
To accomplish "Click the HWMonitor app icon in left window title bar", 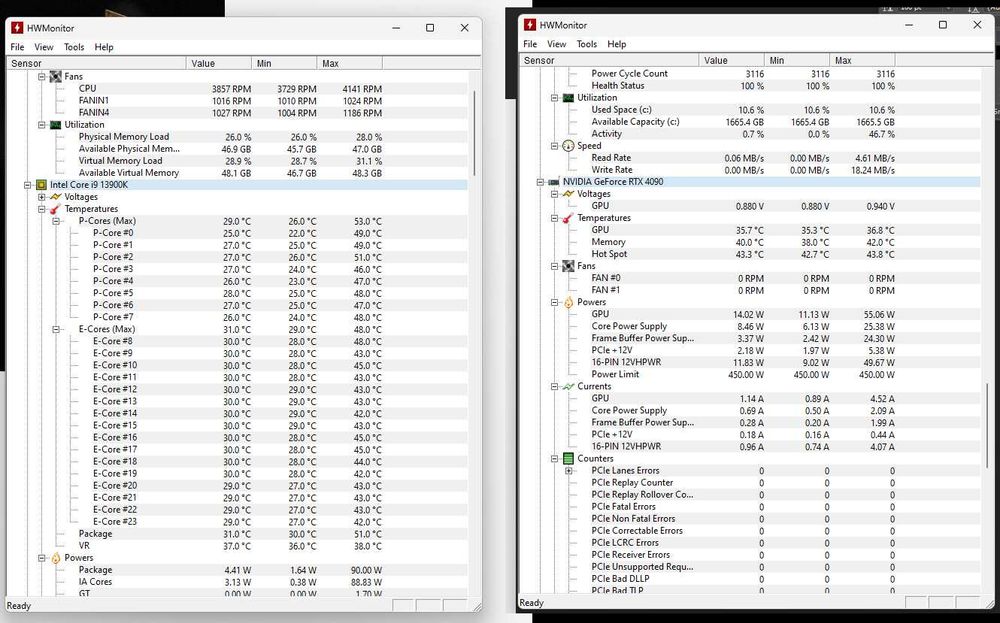I will click(x=17, y=28).
